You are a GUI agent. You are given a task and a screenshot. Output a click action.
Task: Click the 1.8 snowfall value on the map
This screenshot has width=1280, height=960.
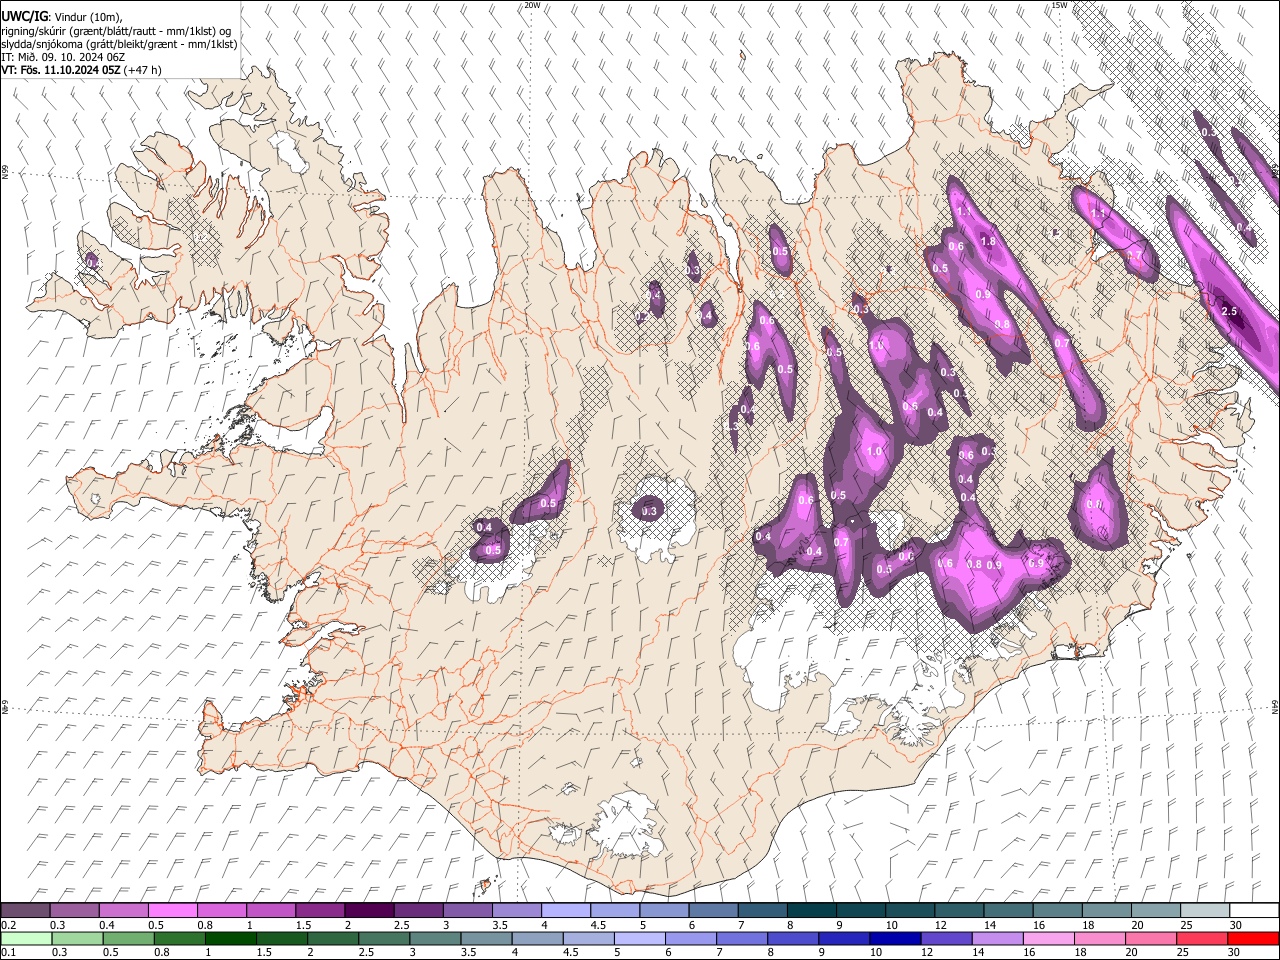tap(988, 241)
